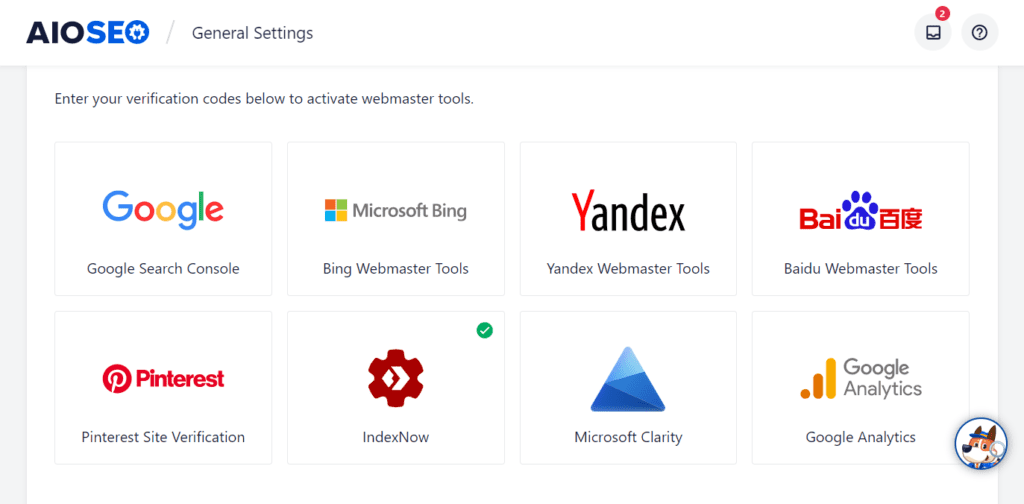Image resolution: width=1024 pixels, height=504 pixels.
Task: Click the General Settings header title
Action: click(252, 33)
